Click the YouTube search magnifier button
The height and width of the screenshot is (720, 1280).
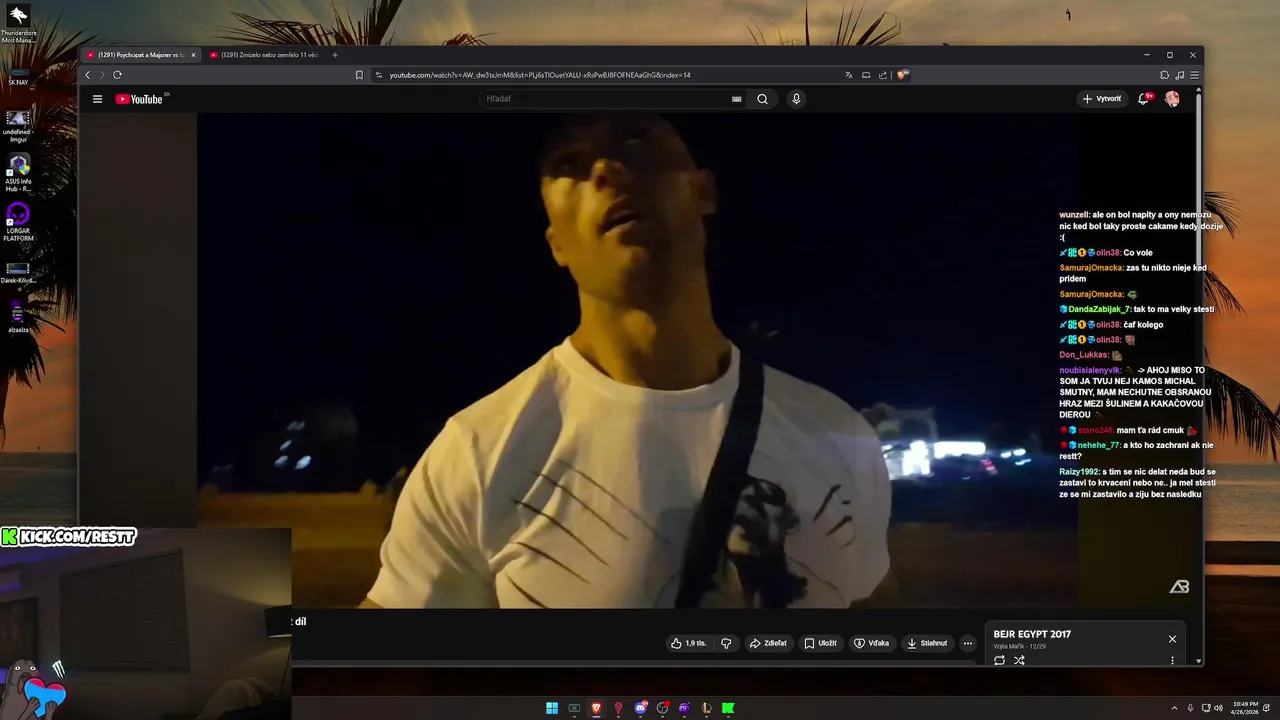point(762,99)
